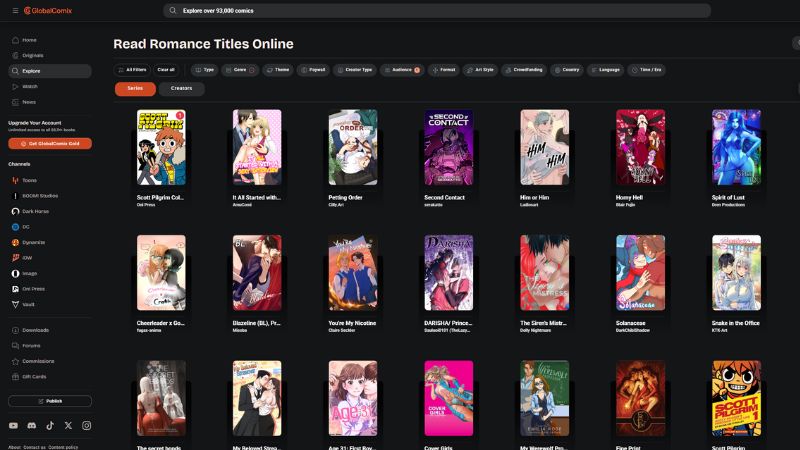Expand the Art Style filter dropdown

pos(480,70)
